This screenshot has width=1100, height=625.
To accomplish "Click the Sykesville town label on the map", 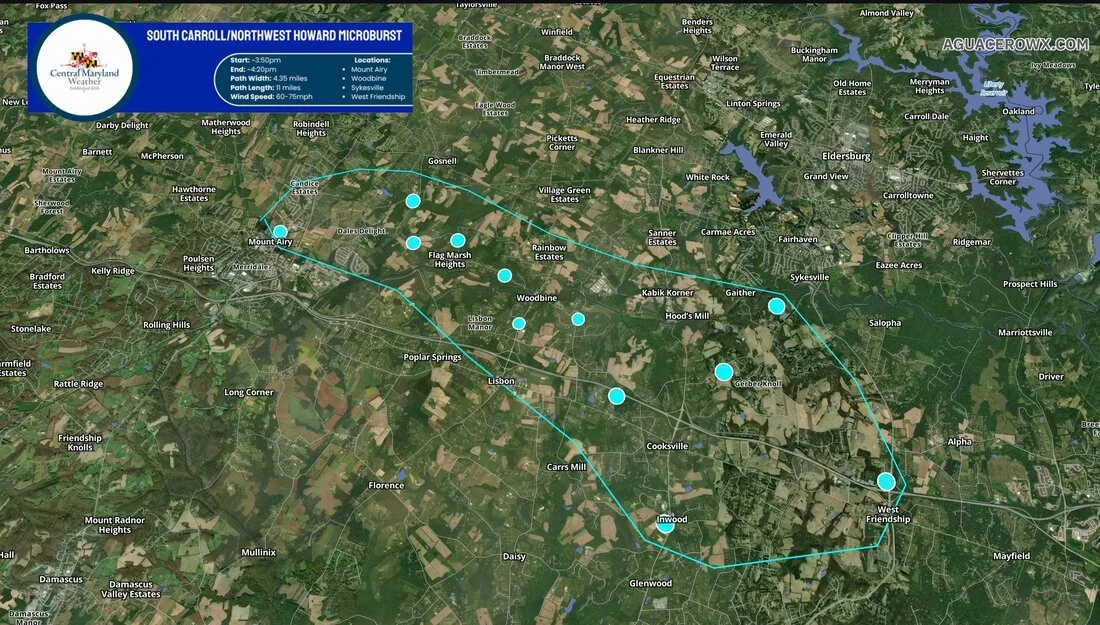I will coord(810,277).
